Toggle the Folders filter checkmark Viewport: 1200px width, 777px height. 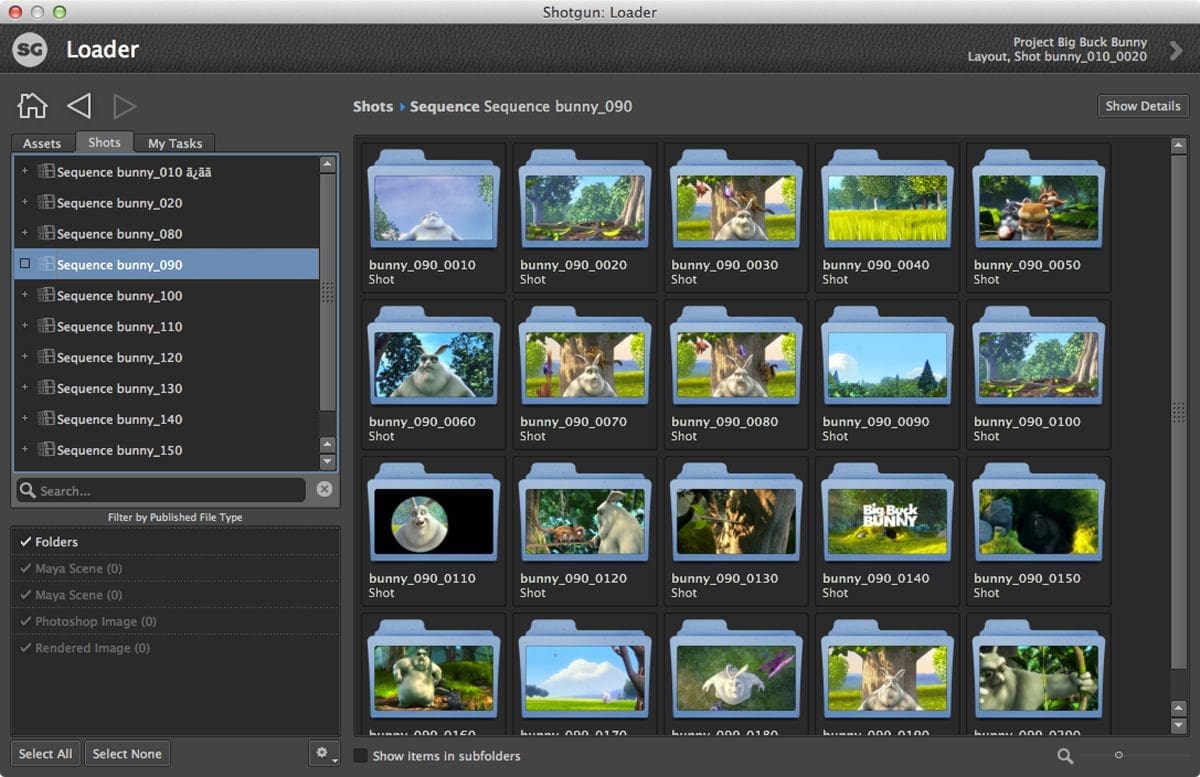[x=26, y=542]
